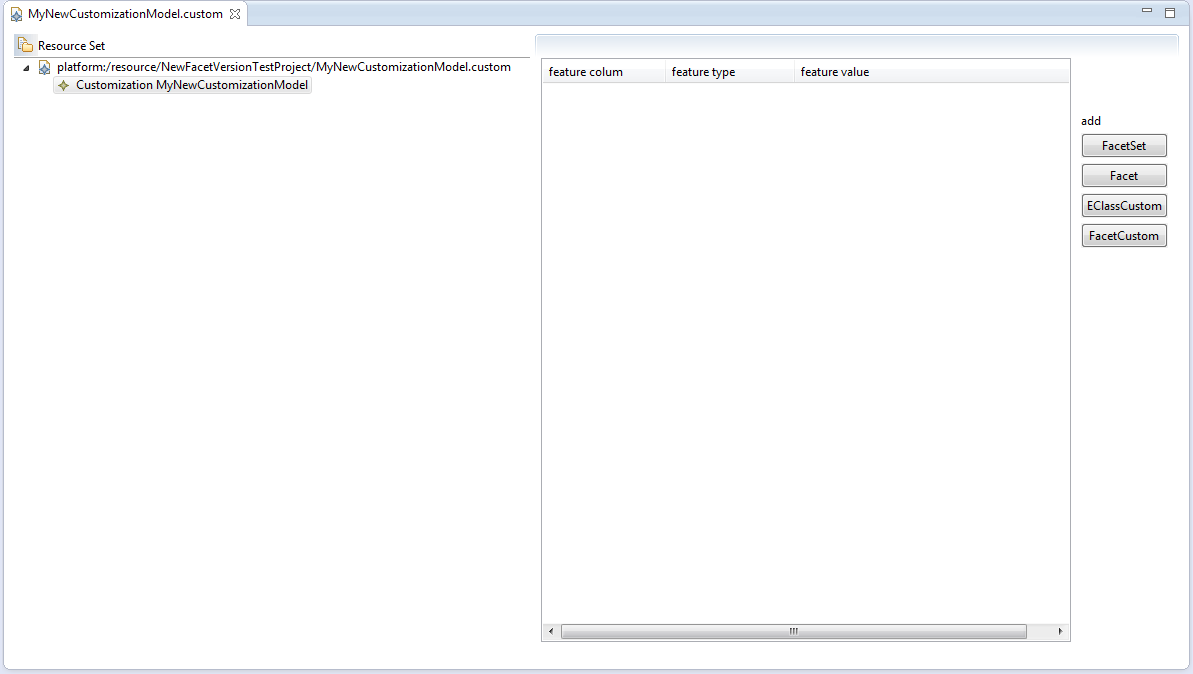
Task: Add a FacetSet
Action: click(x=1124, y=145)
